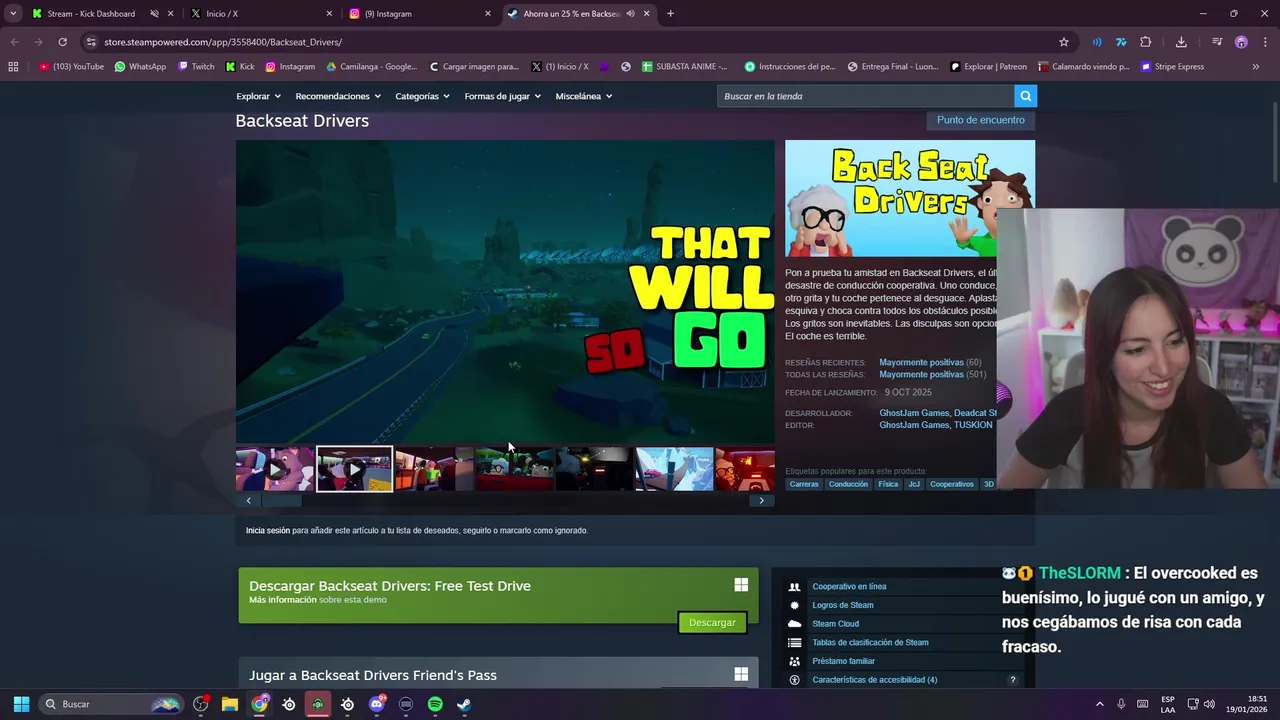The height and width of the screenshot is (720, 1280).
Task: Click the Conducción tag
Action: tap(848, 484)
